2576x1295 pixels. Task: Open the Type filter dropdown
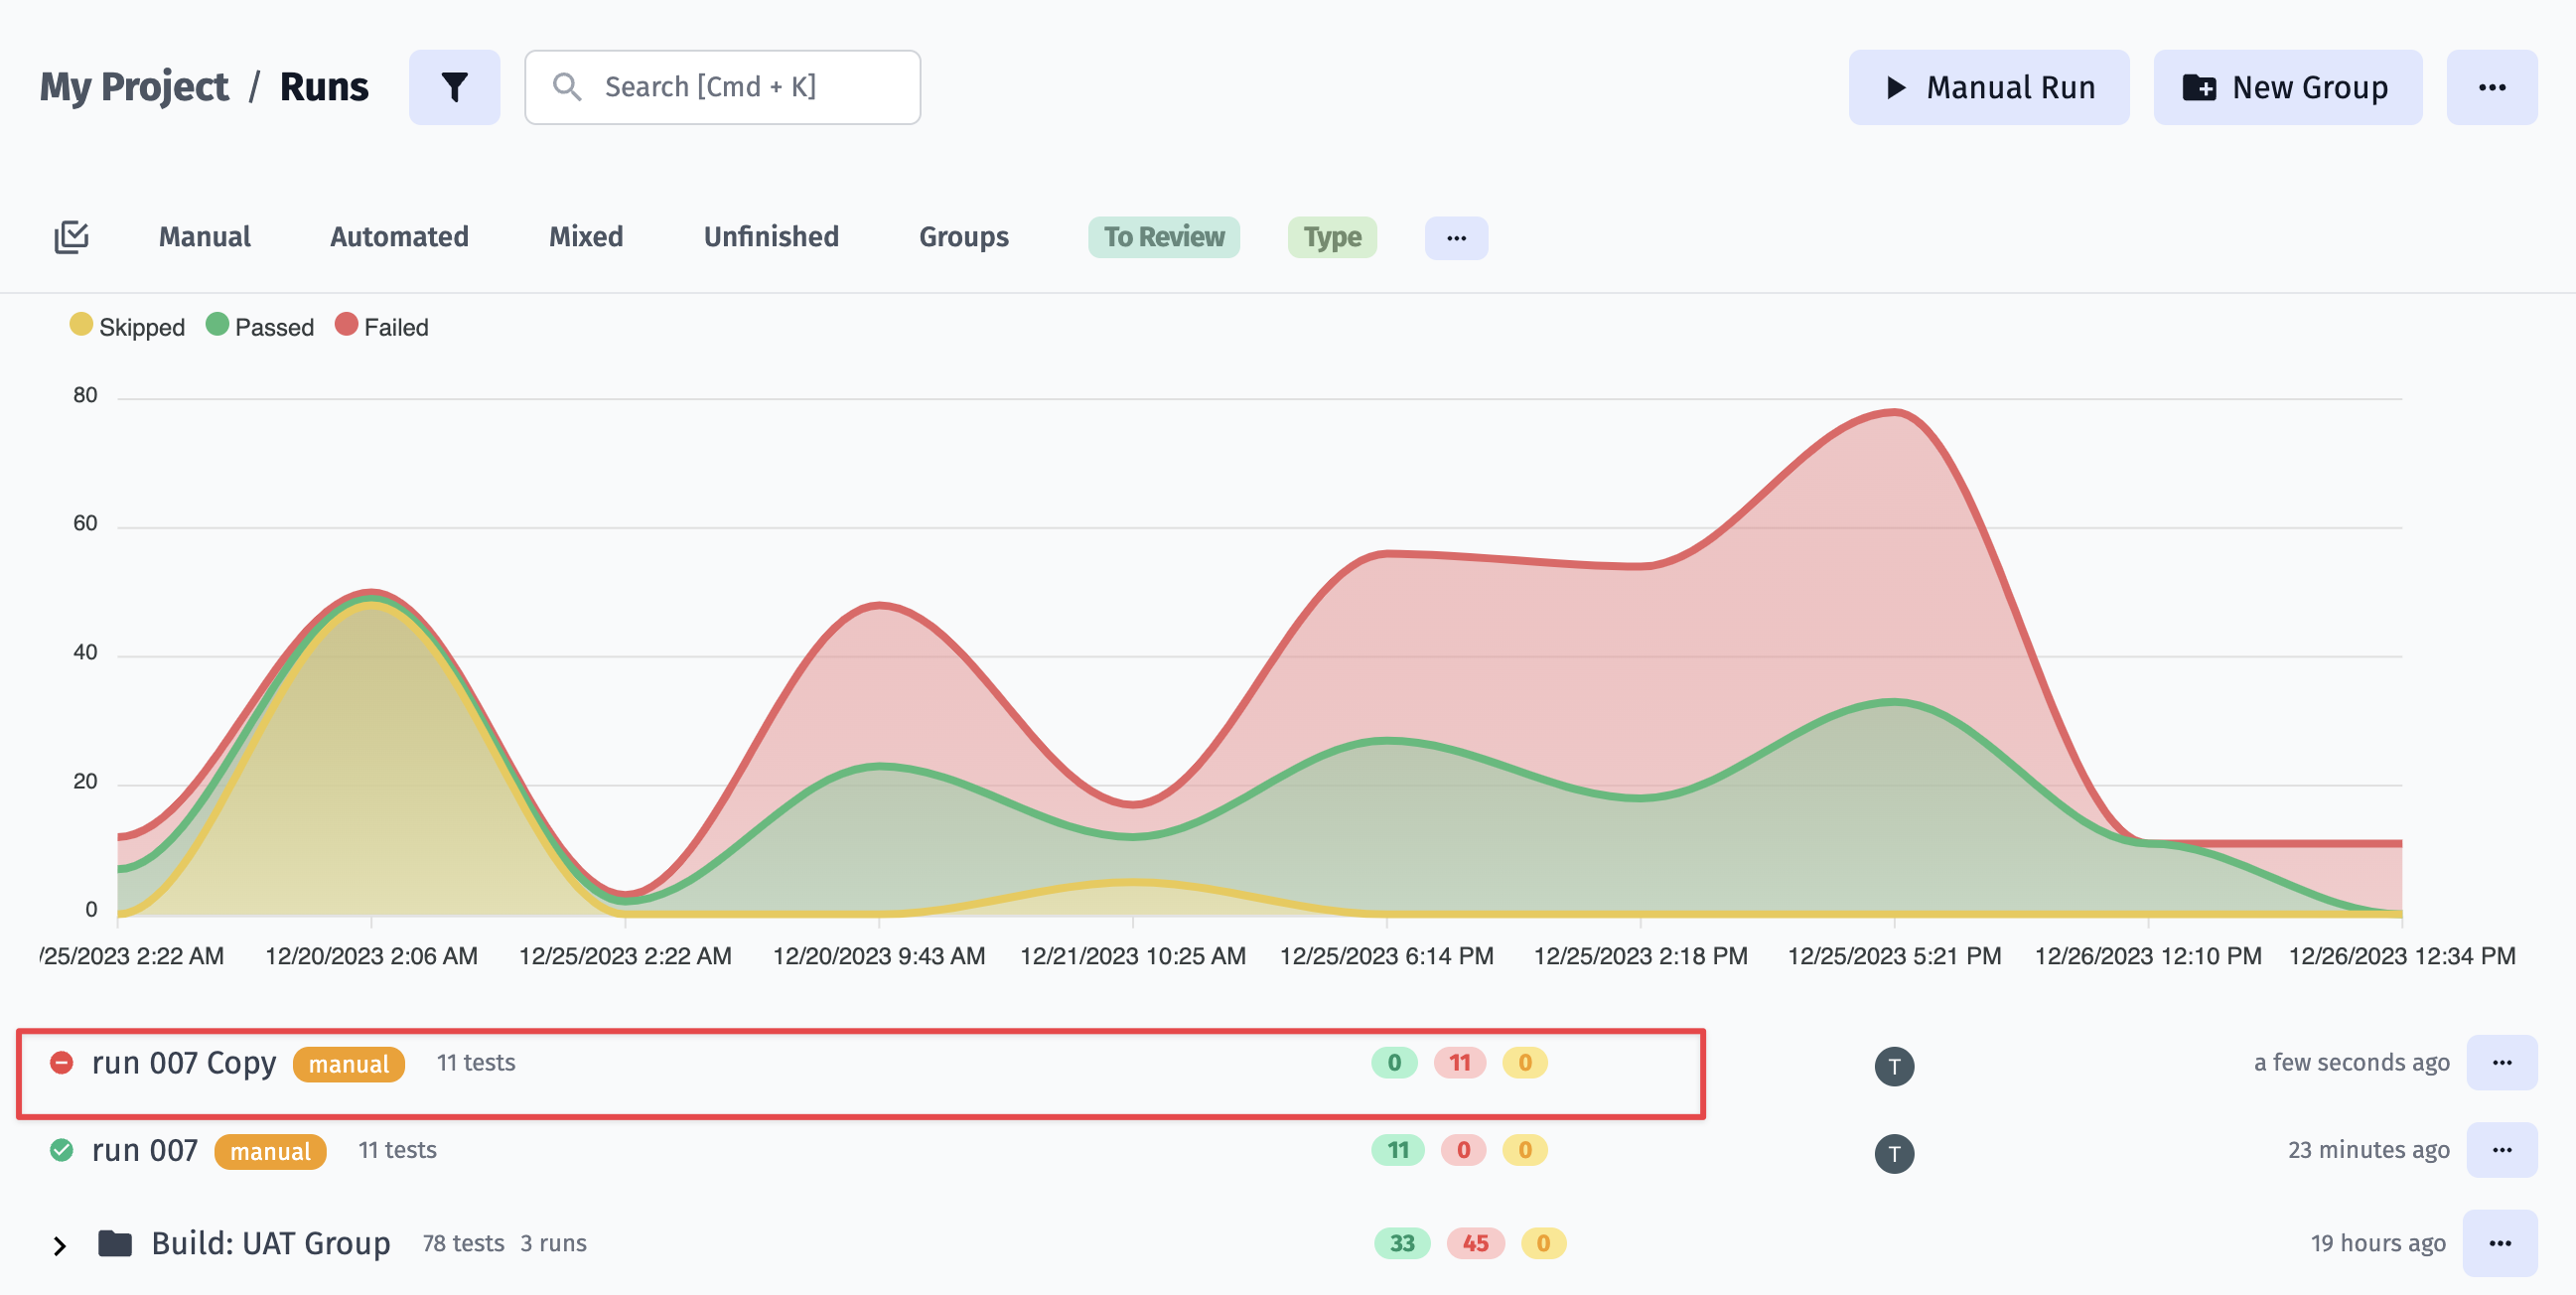[1333, 236]
